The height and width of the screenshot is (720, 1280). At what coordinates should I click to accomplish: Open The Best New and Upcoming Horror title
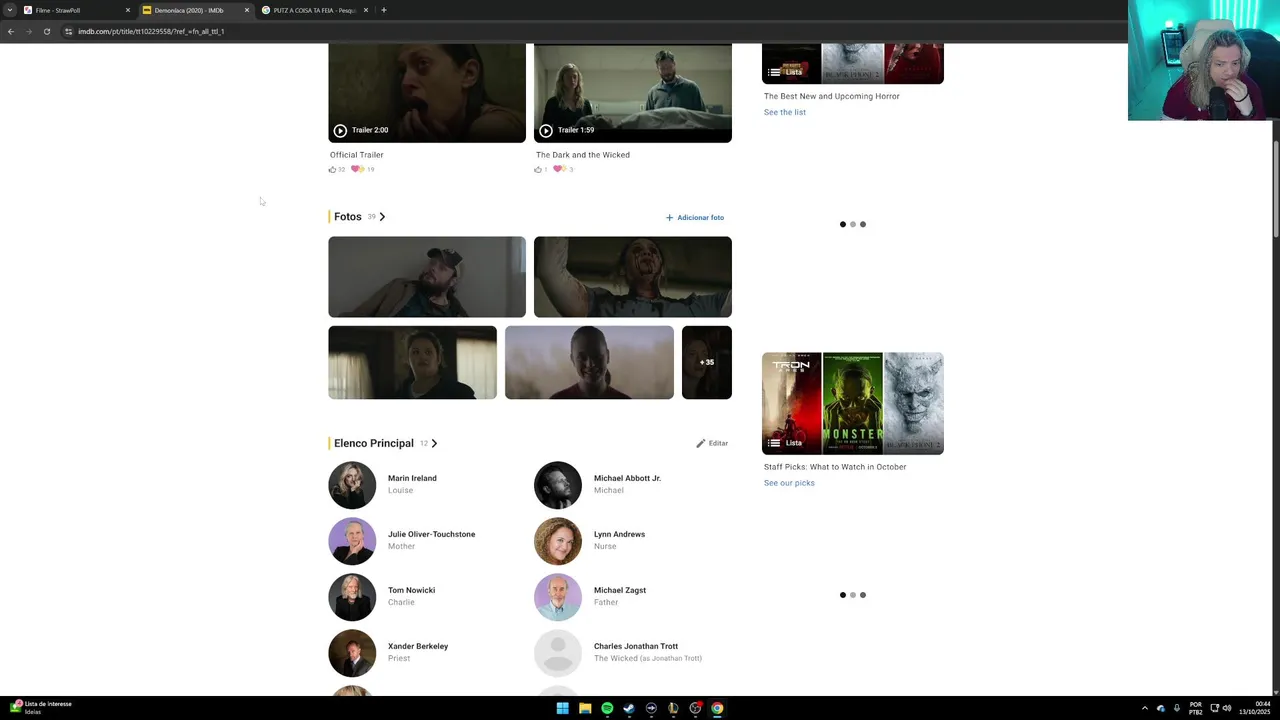click(x=832, y=96)
